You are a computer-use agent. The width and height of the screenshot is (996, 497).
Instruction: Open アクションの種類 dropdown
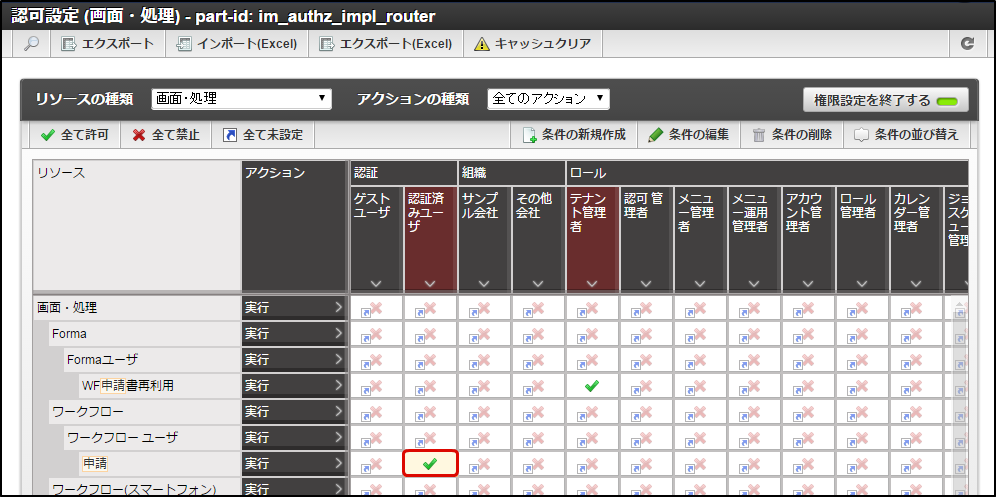[x=548, y=99]
